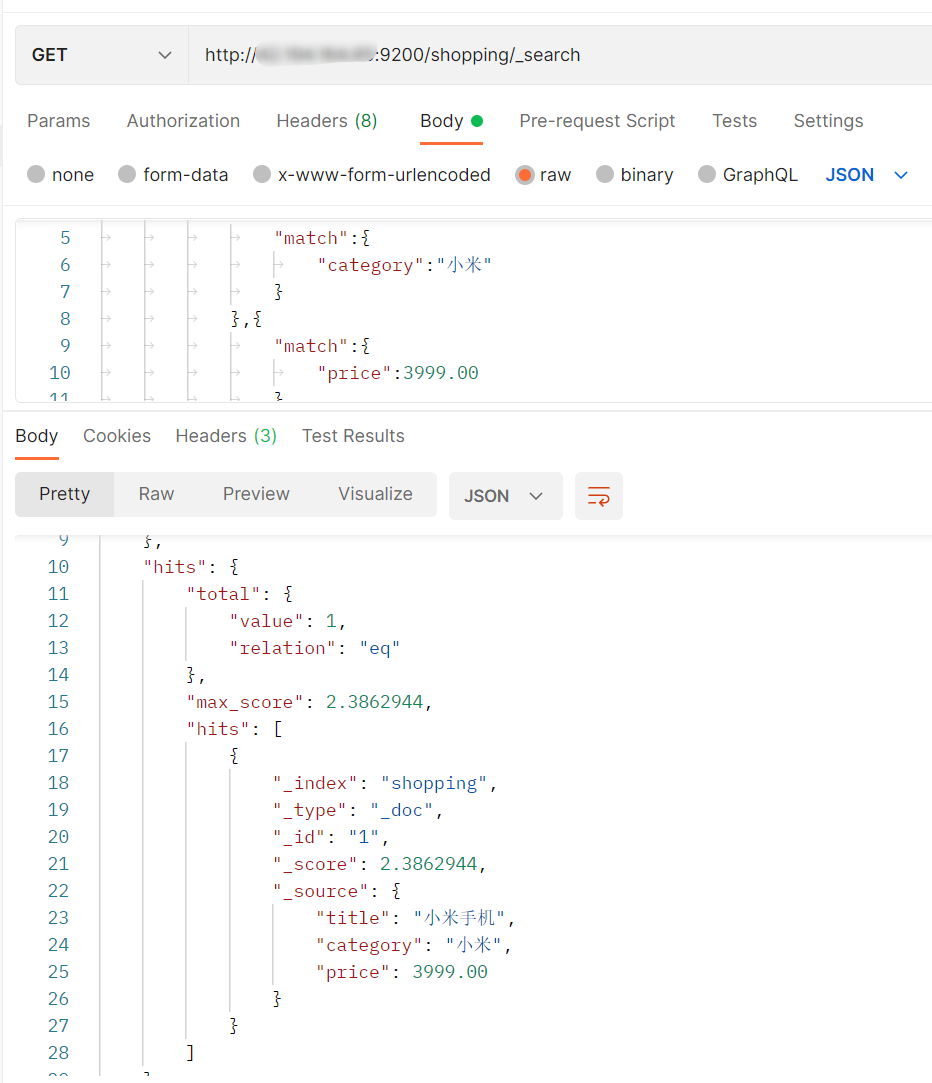
Task: Open the request Settings tab
Action: pos(828,121)
